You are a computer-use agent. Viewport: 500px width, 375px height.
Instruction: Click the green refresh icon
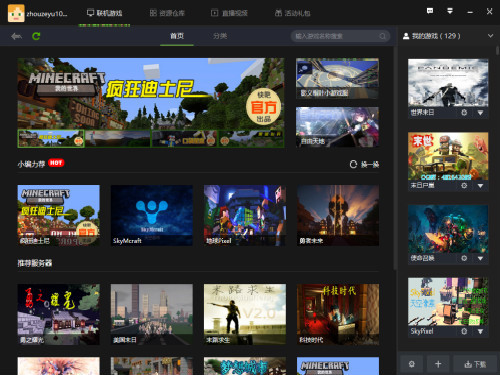point(36,36)
